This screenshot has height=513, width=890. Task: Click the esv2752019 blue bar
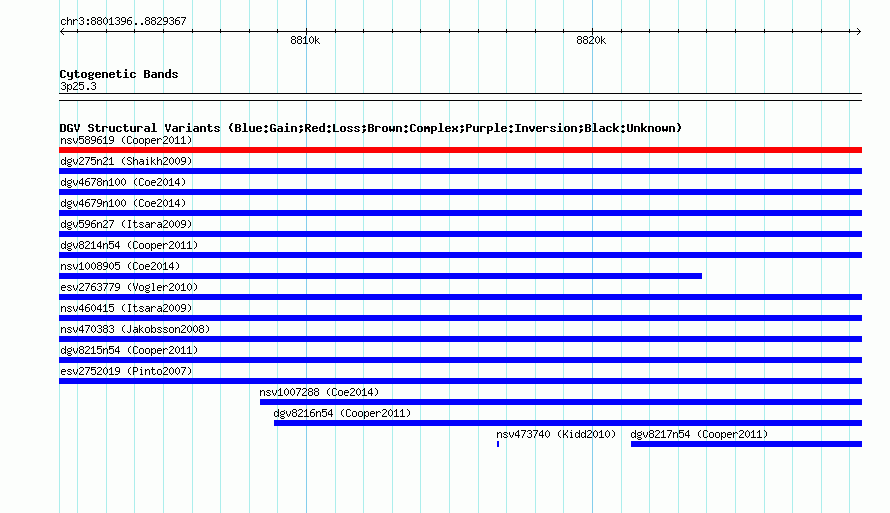[x=460, y=381]
